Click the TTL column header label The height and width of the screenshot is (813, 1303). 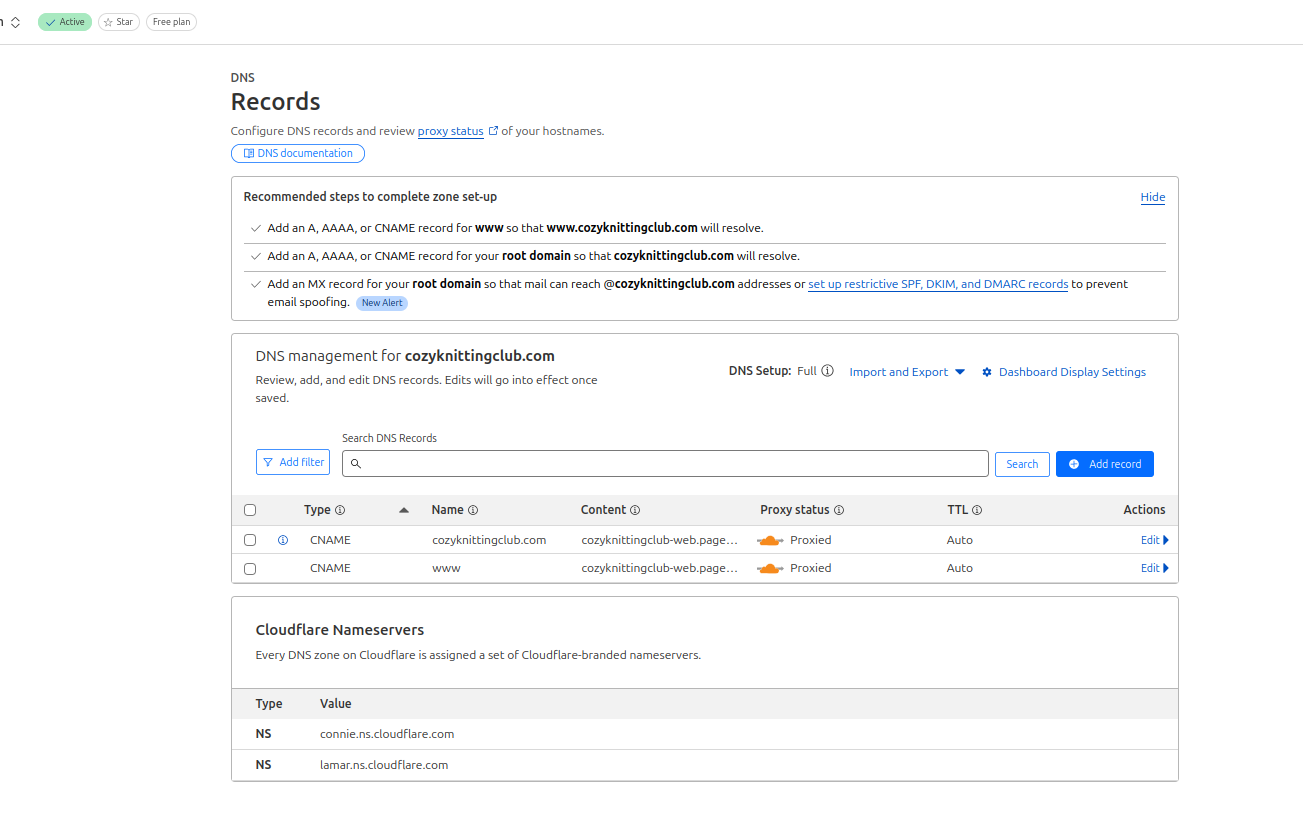958,510
